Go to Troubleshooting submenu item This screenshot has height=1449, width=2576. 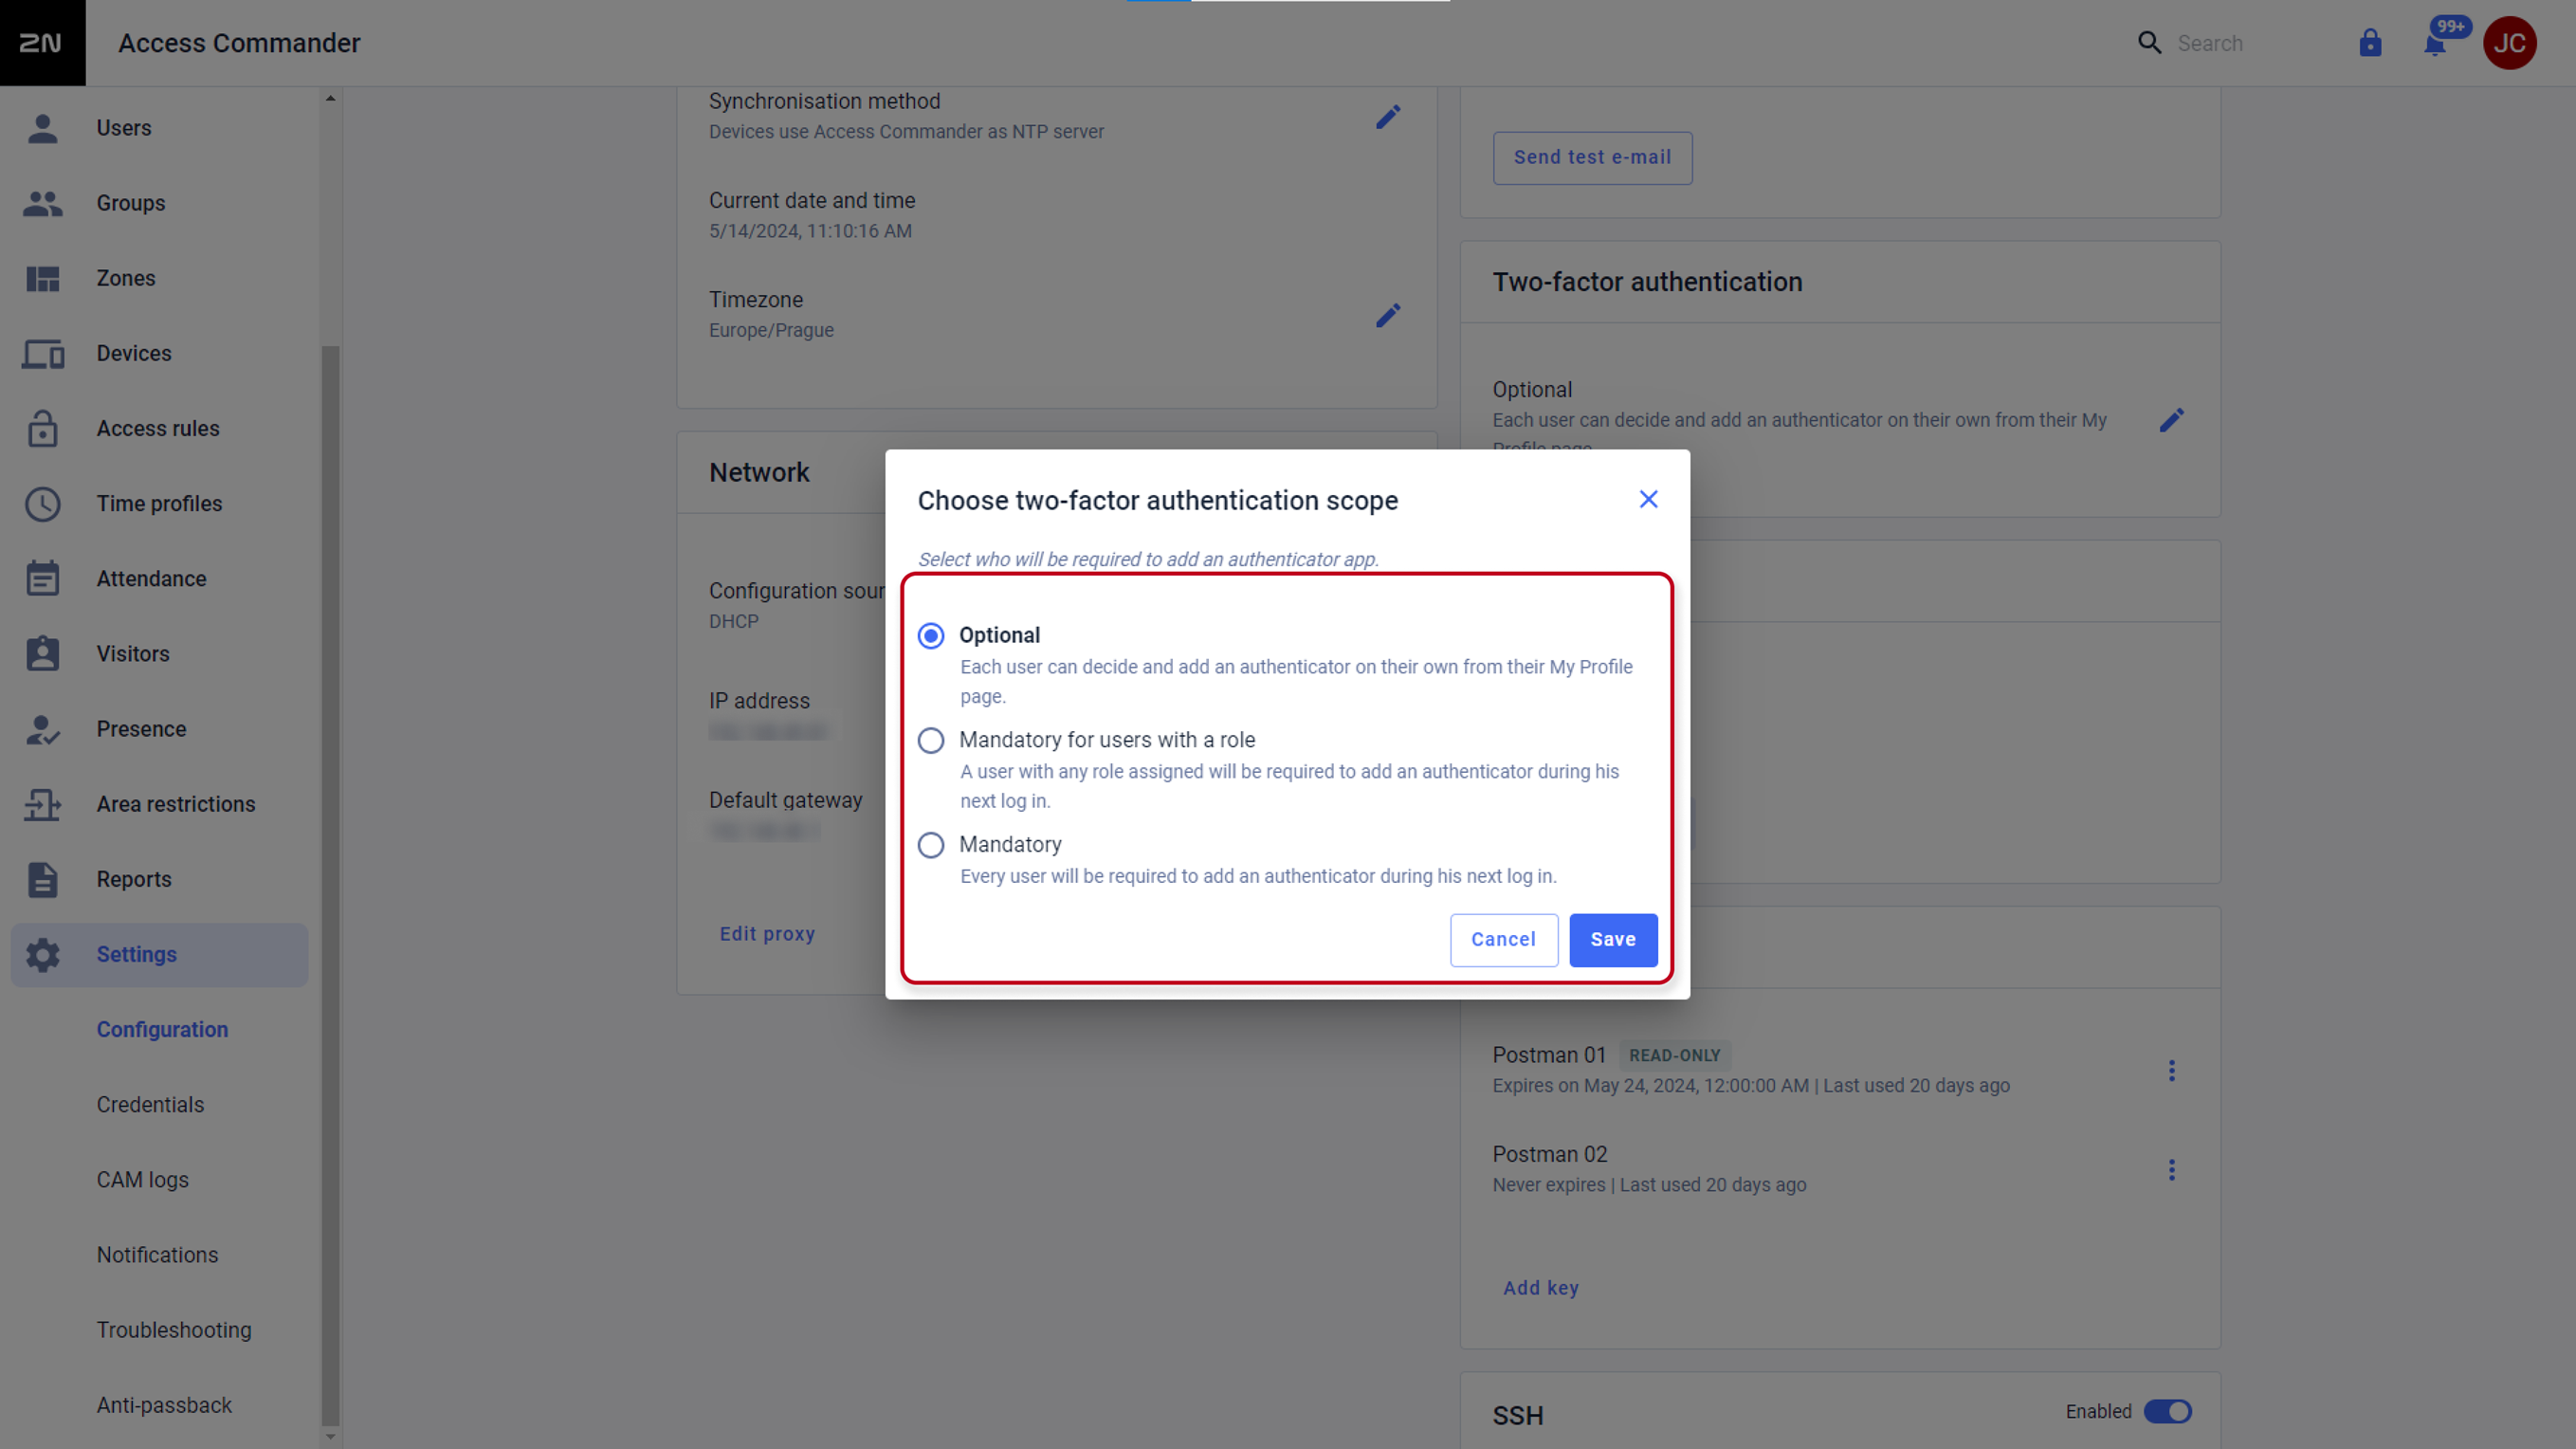tap(174, 1330)
